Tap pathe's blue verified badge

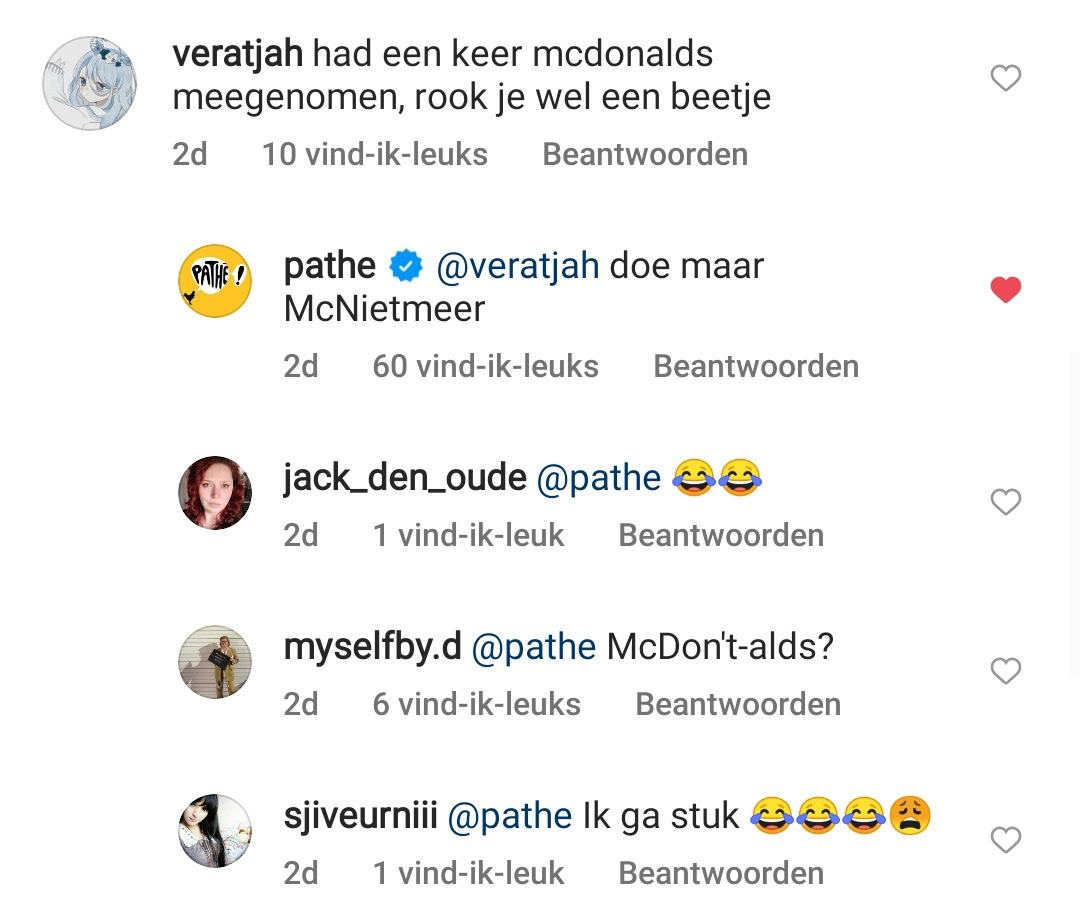[406, 266]
